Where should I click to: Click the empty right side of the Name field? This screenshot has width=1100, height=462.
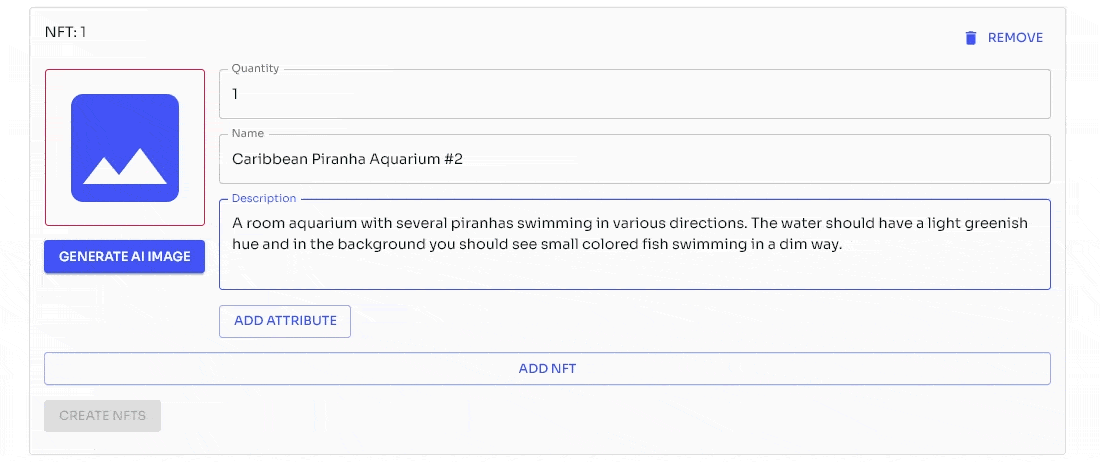coord(800,159)
